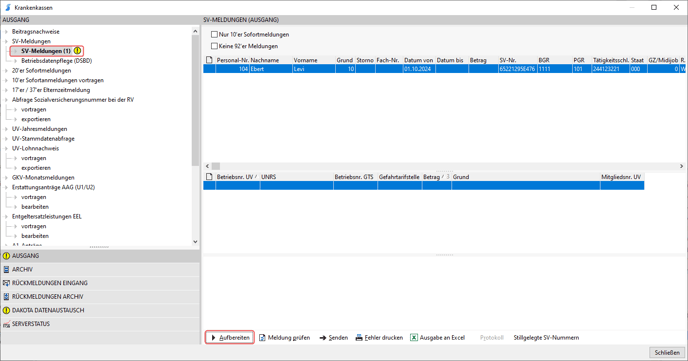Enable Nur 10'er Sofortmeldungen checkbox
The width and height of the screenshot is (688, 361).
(214, 34)
